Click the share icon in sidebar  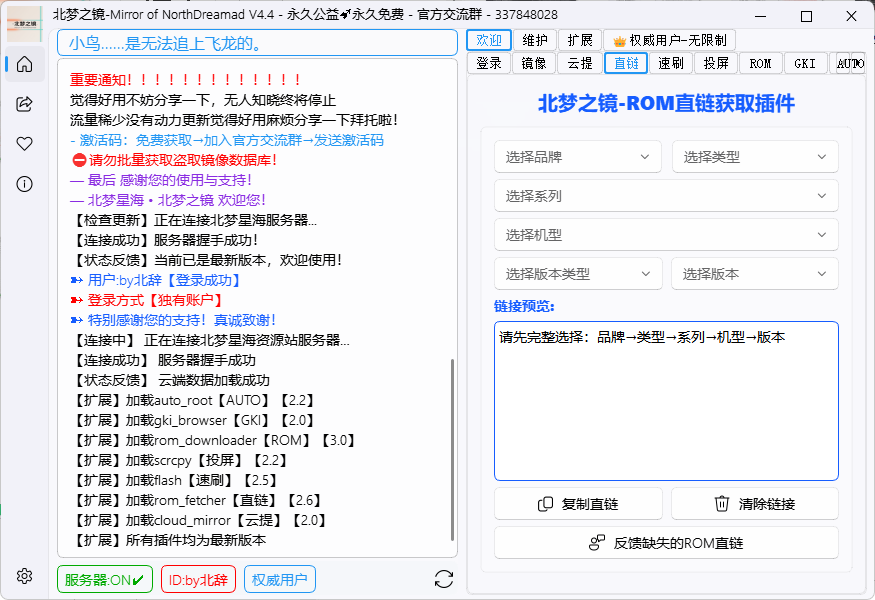click(x=25, y=104)
